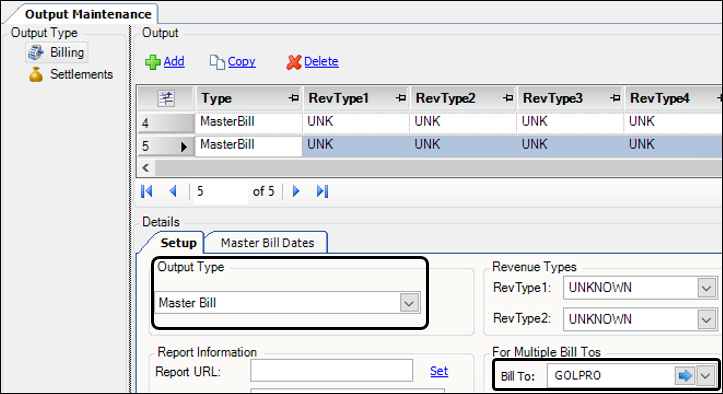This screenshot has width=723, height=394.
Task: Open grid column chooser icon
Action: coord(166,98)
